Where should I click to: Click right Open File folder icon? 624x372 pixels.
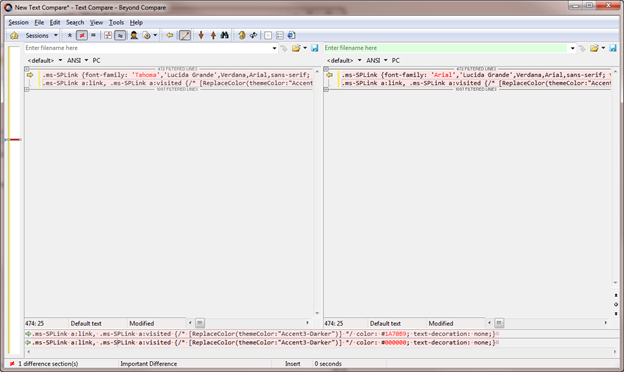[594, 48]
